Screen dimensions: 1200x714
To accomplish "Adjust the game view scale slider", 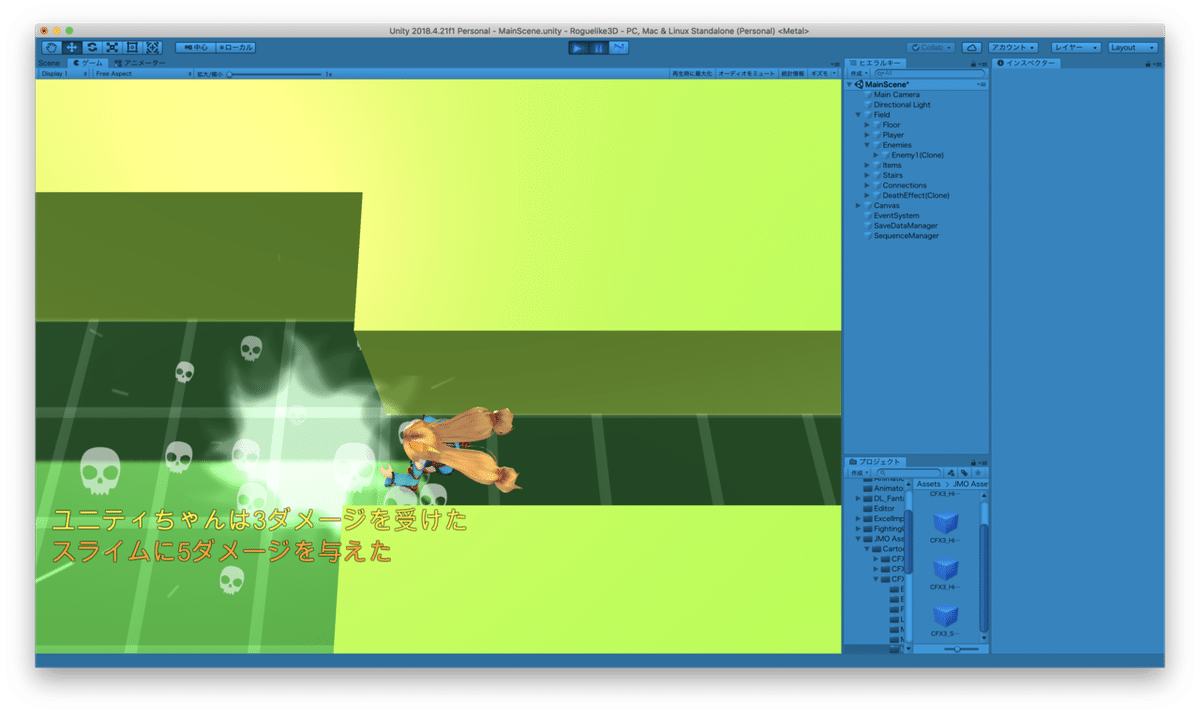I will click(274, 73).
